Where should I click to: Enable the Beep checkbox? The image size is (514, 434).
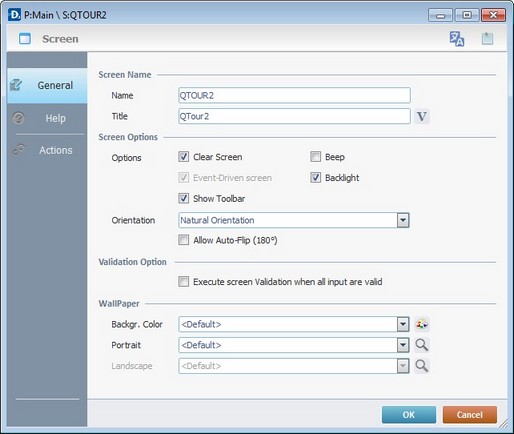click(x=315, y=157)
